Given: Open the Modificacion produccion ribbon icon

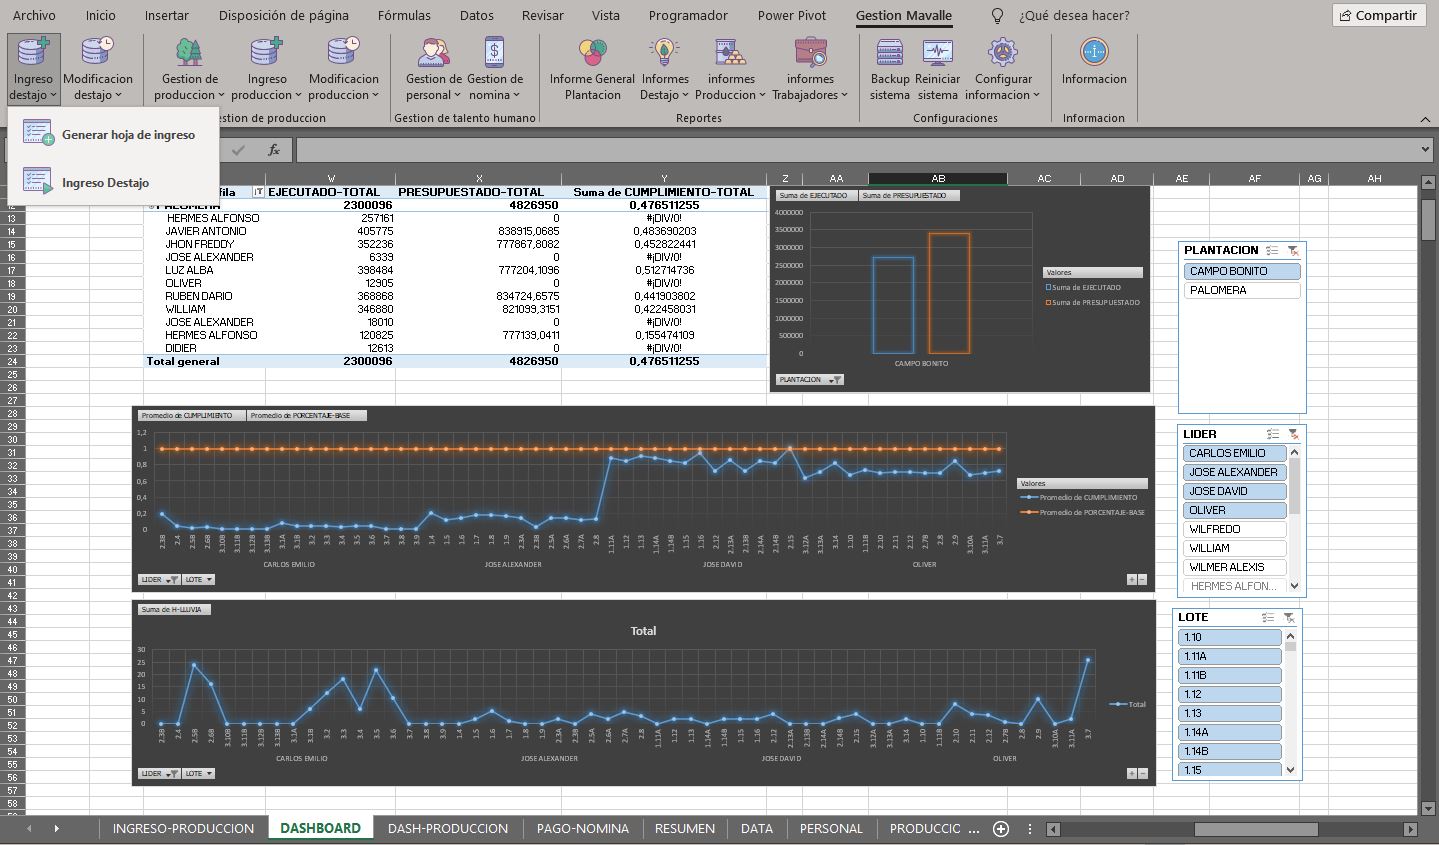Looking at the screenshot, I should 343,69.
